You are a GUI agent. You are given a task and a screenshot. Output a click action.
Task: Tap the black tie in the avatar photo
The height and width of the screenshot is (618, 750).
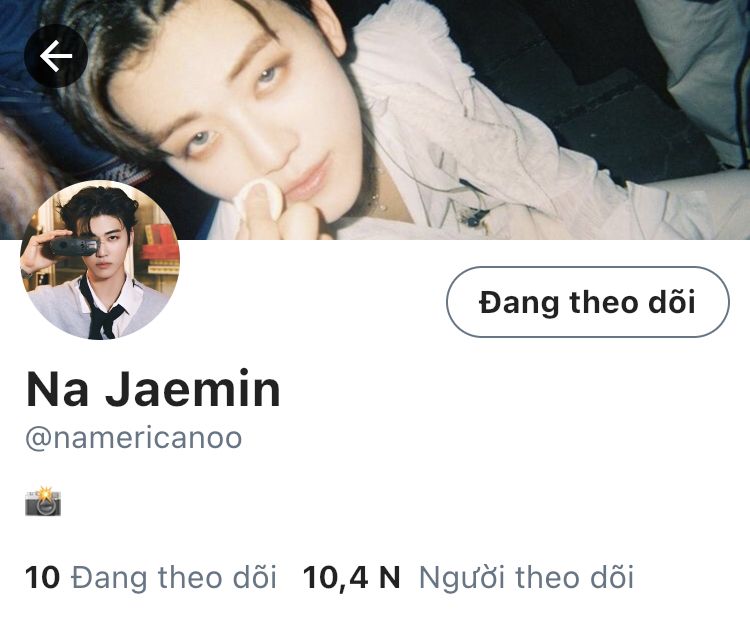click(x=102, y=311)
